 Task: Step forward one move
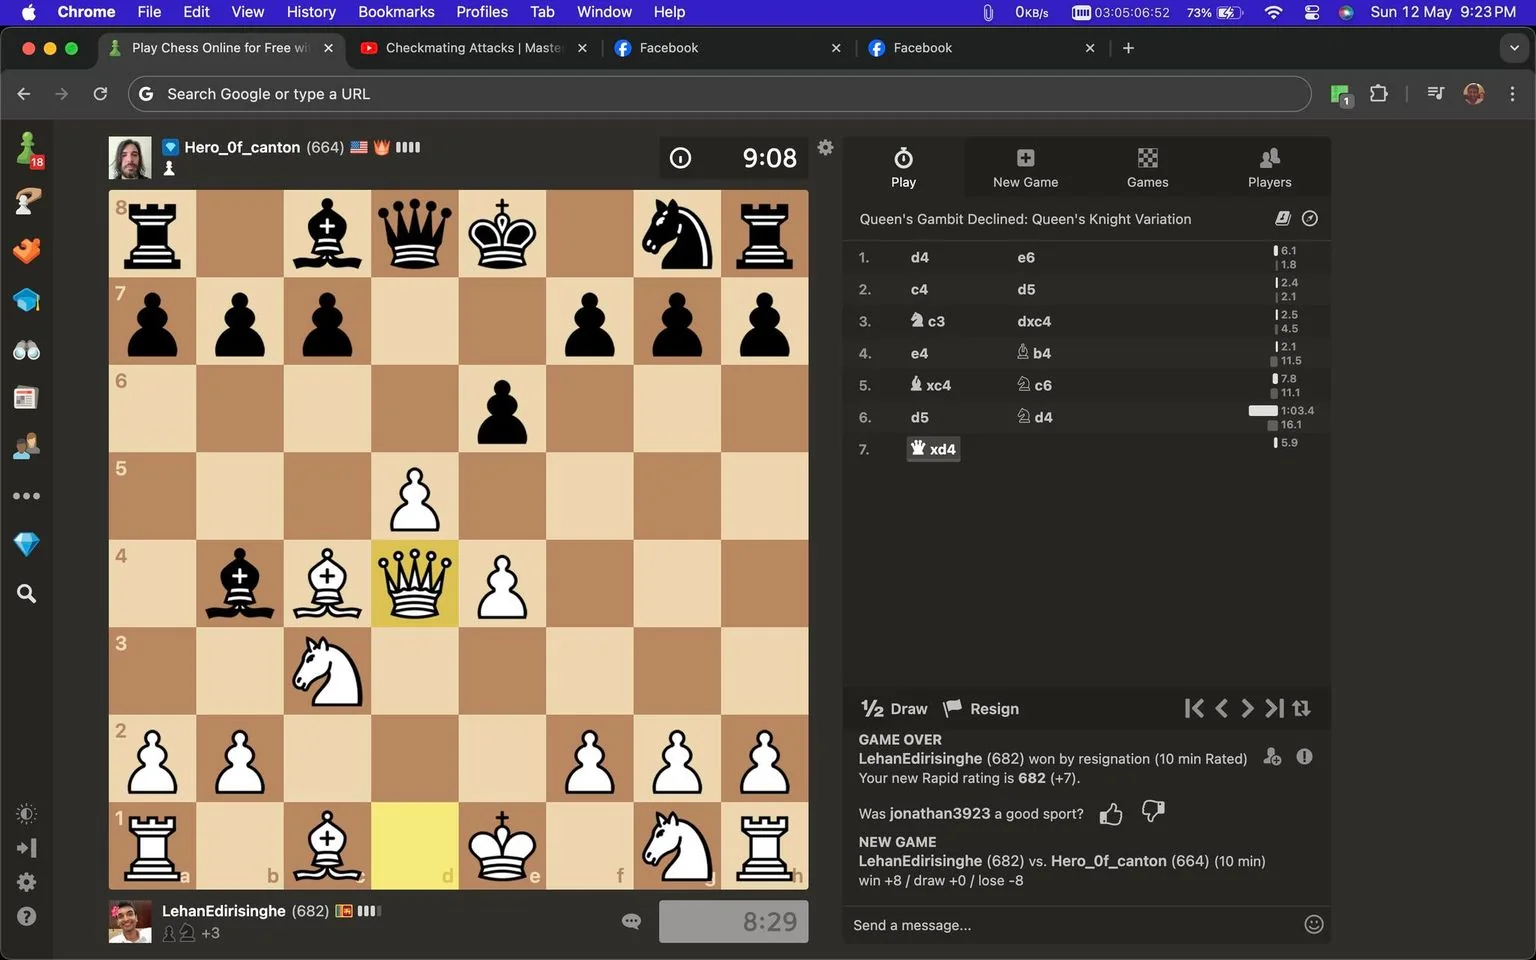point(1247,708)
